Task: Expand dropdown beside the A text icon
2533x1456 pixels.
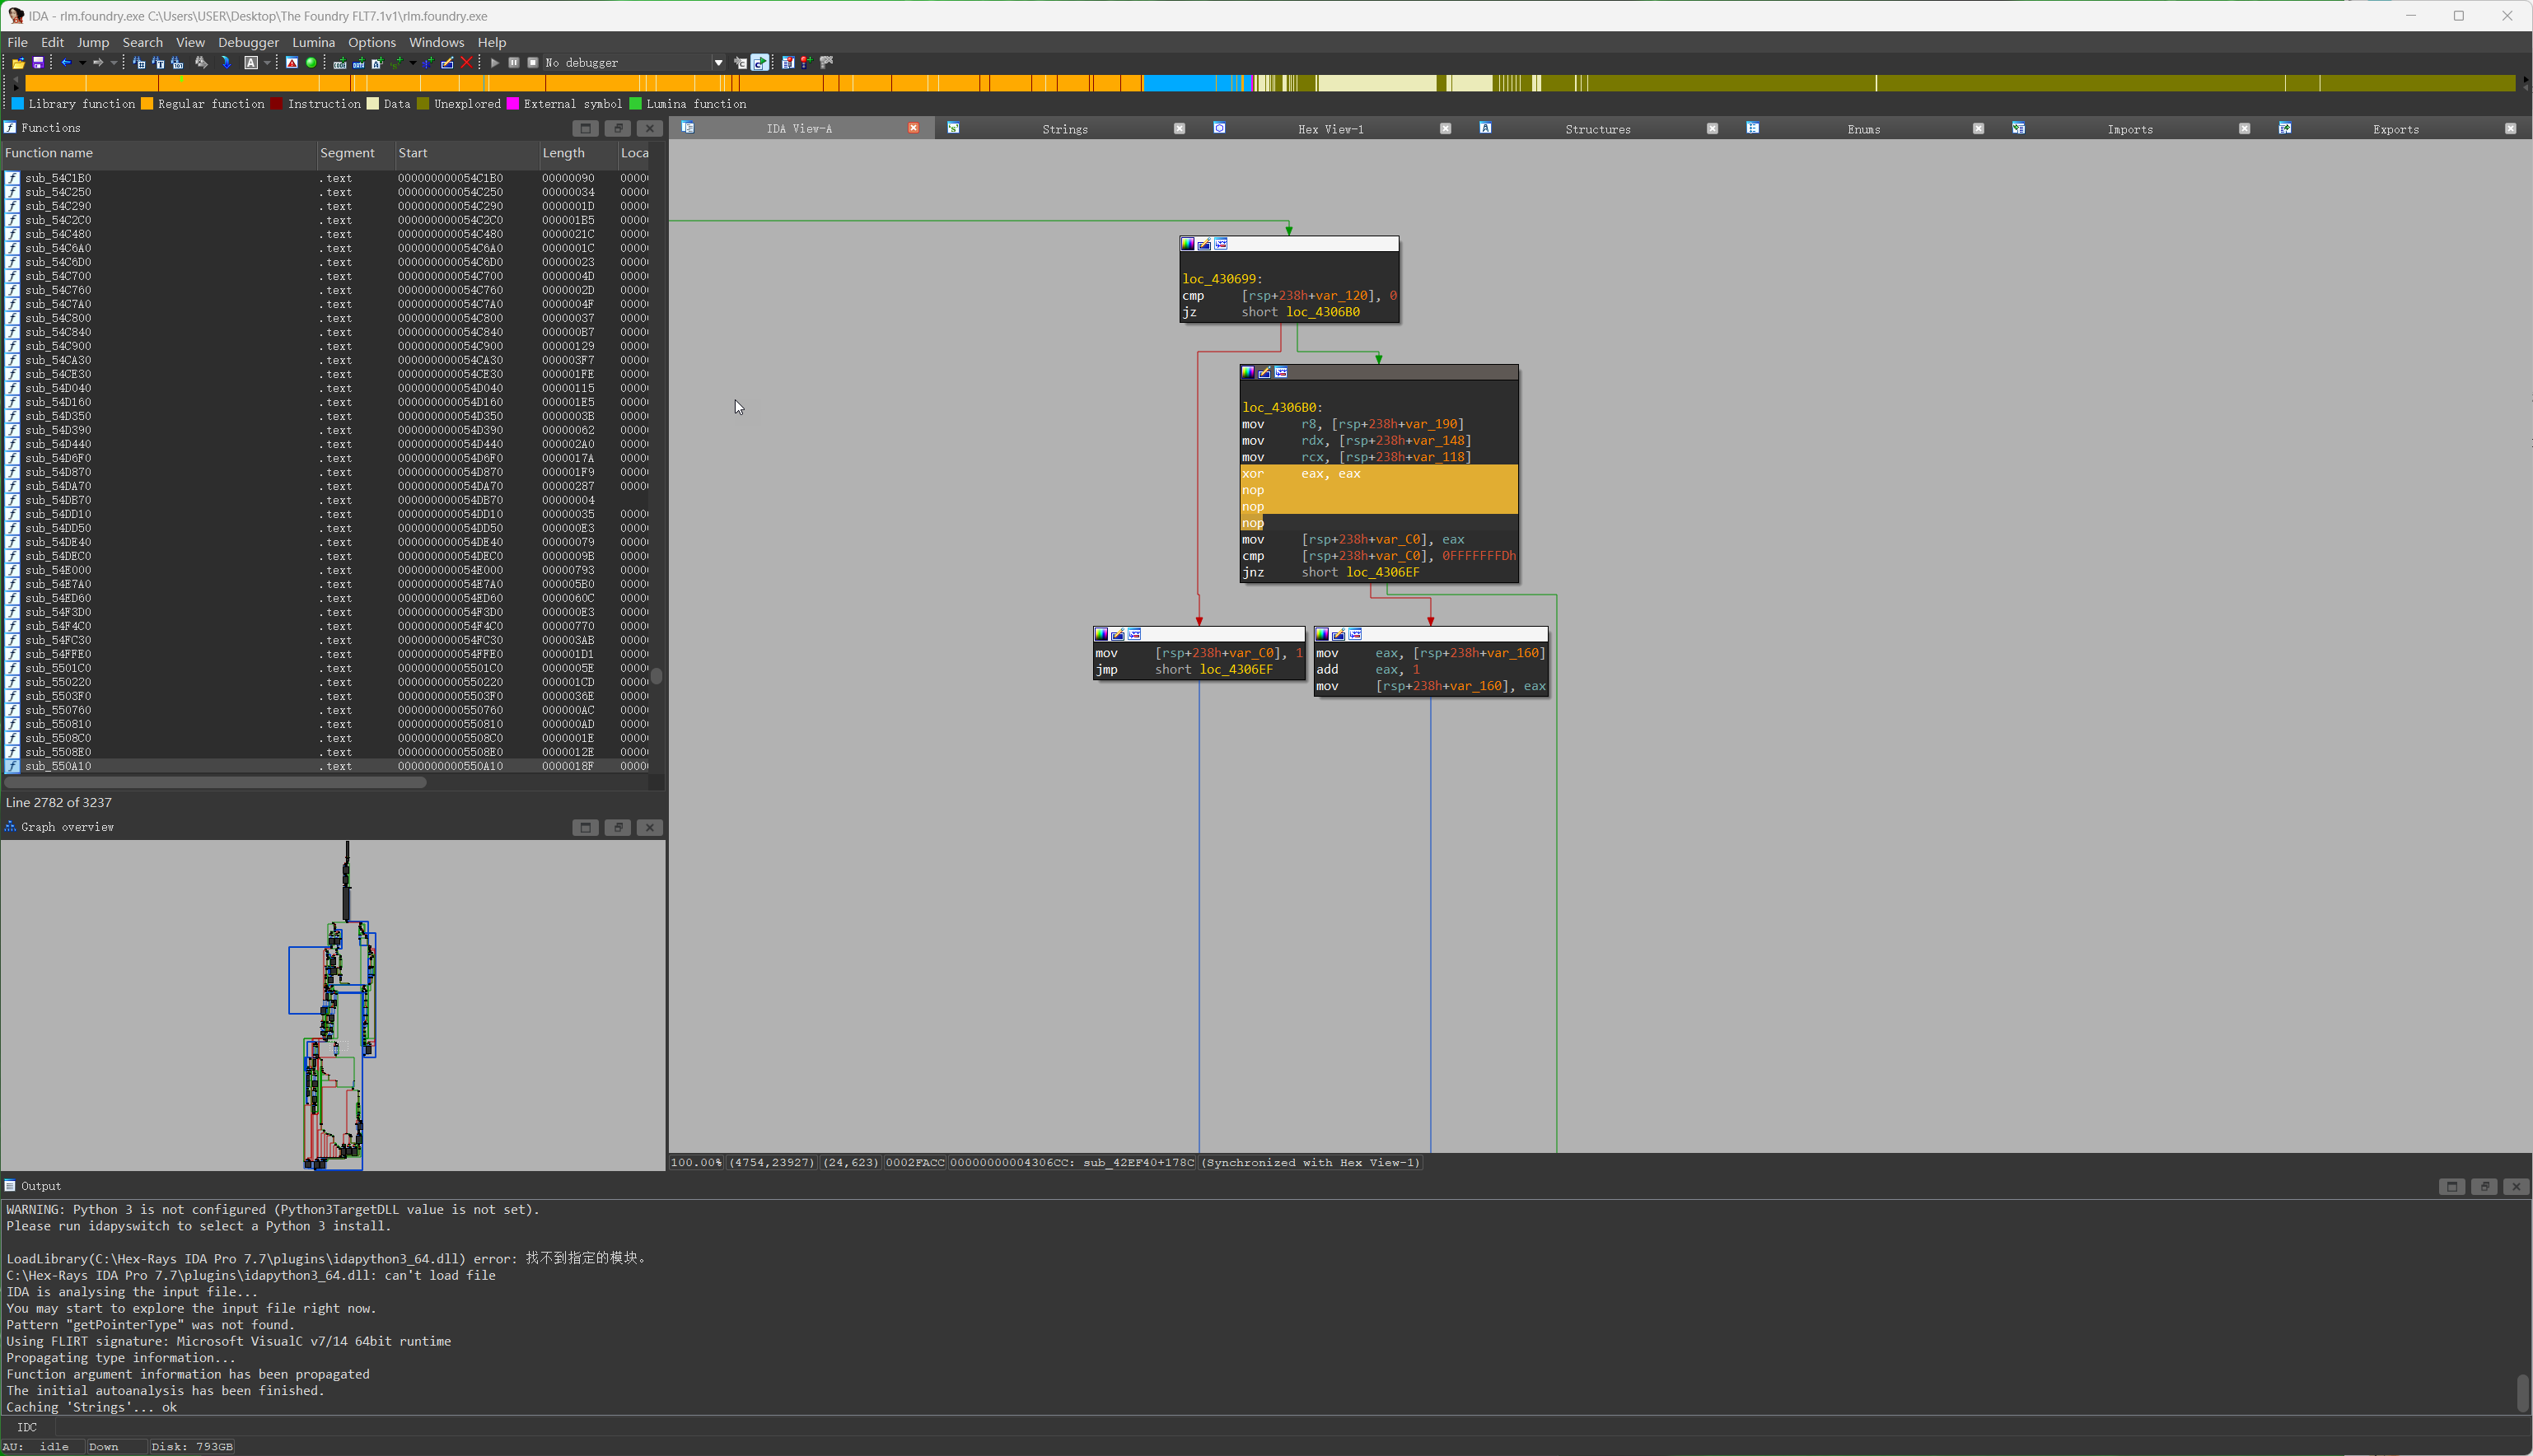Action: tap(267, 63)
